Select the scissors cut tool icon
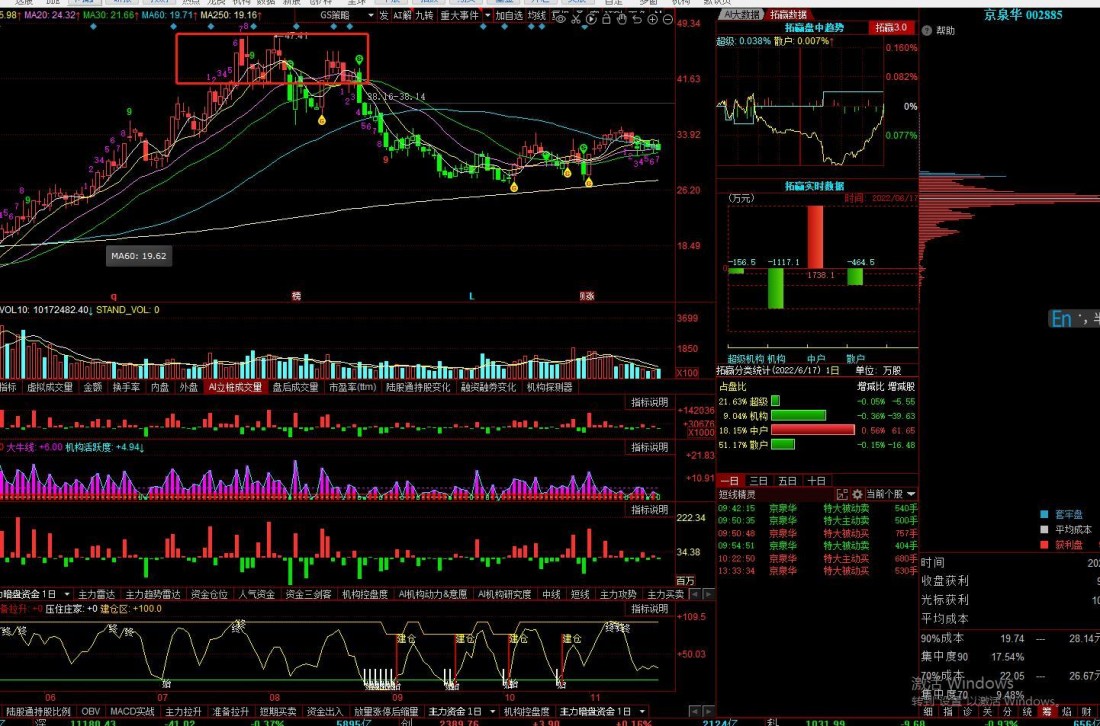1100x726 pixels. click(x=576, y=19)
